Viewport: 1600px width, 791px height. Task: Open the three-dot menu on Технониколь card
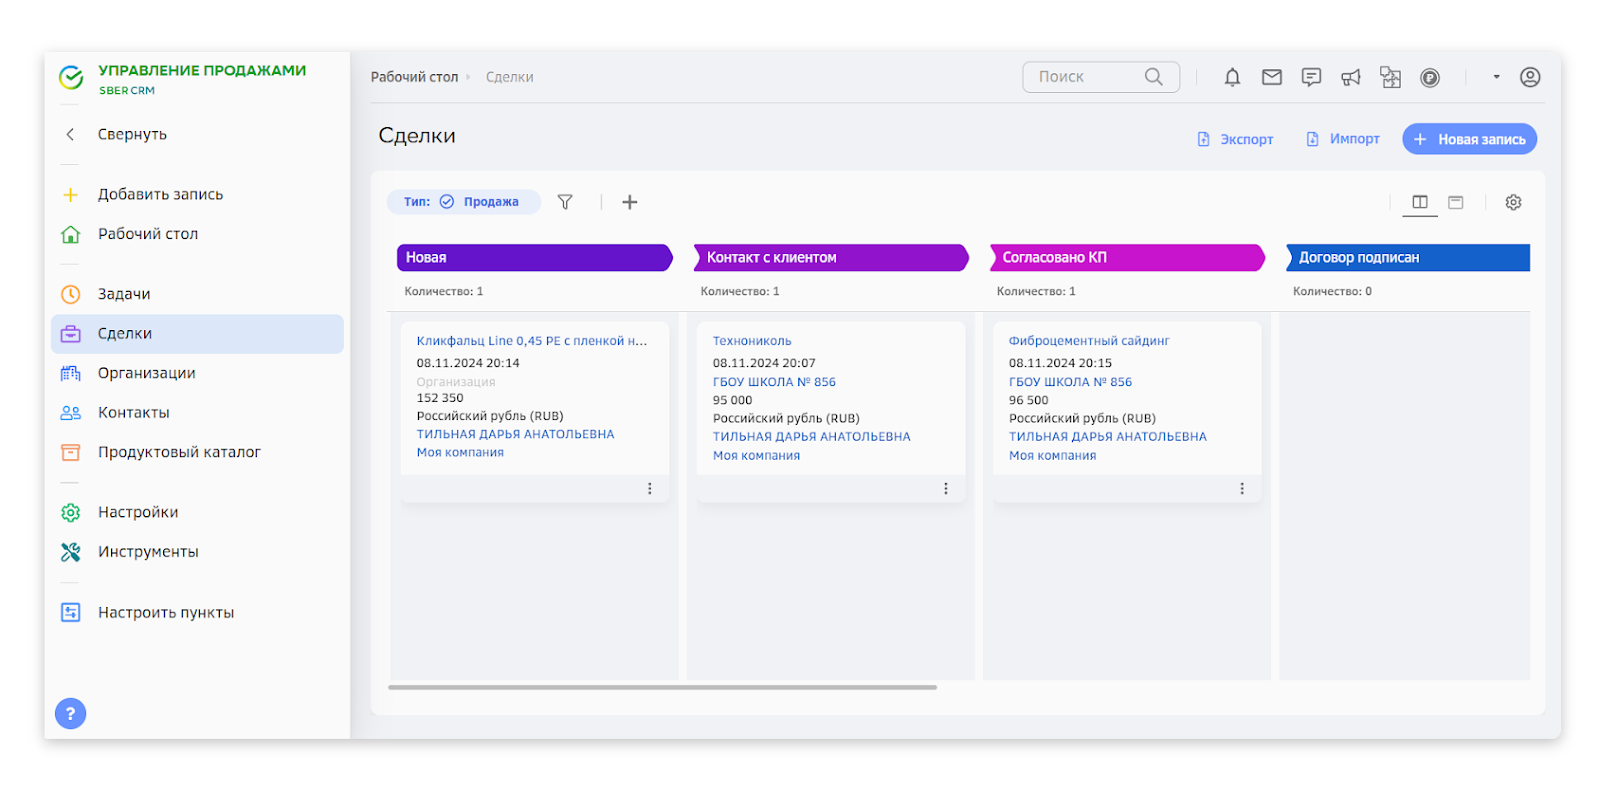point(945,489)
